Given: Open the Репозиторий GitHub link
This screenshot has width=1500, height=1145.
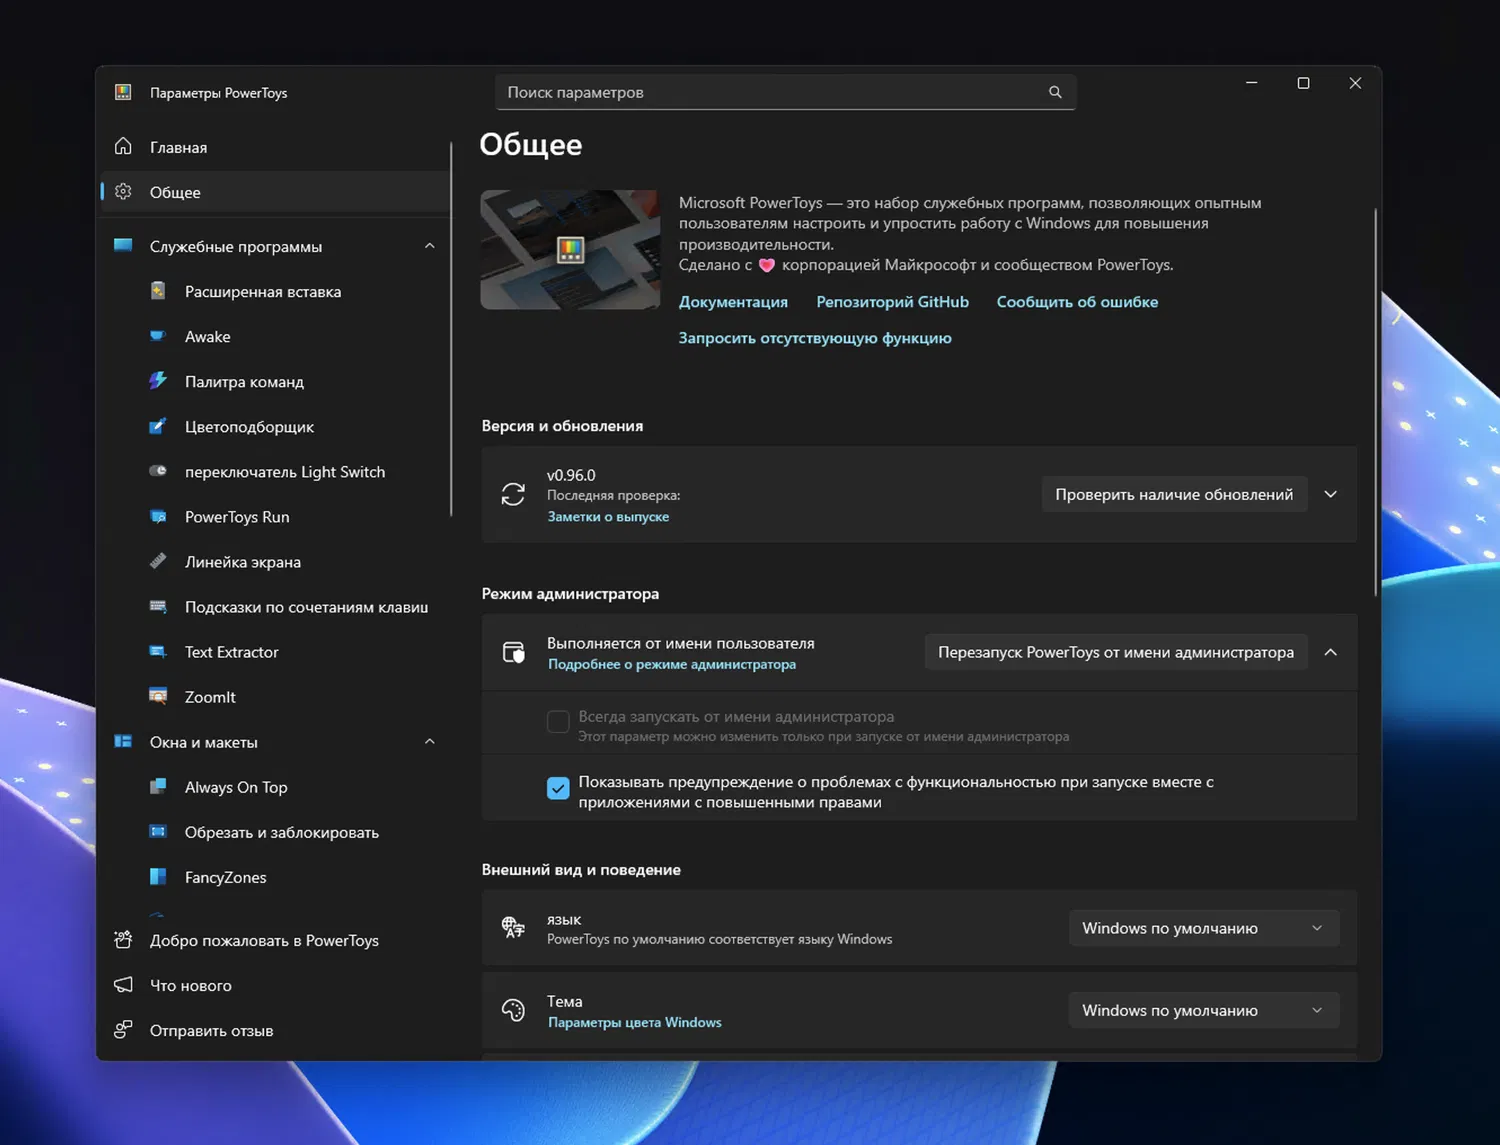Looking at the screenshot, I should (x=892, y=302).
